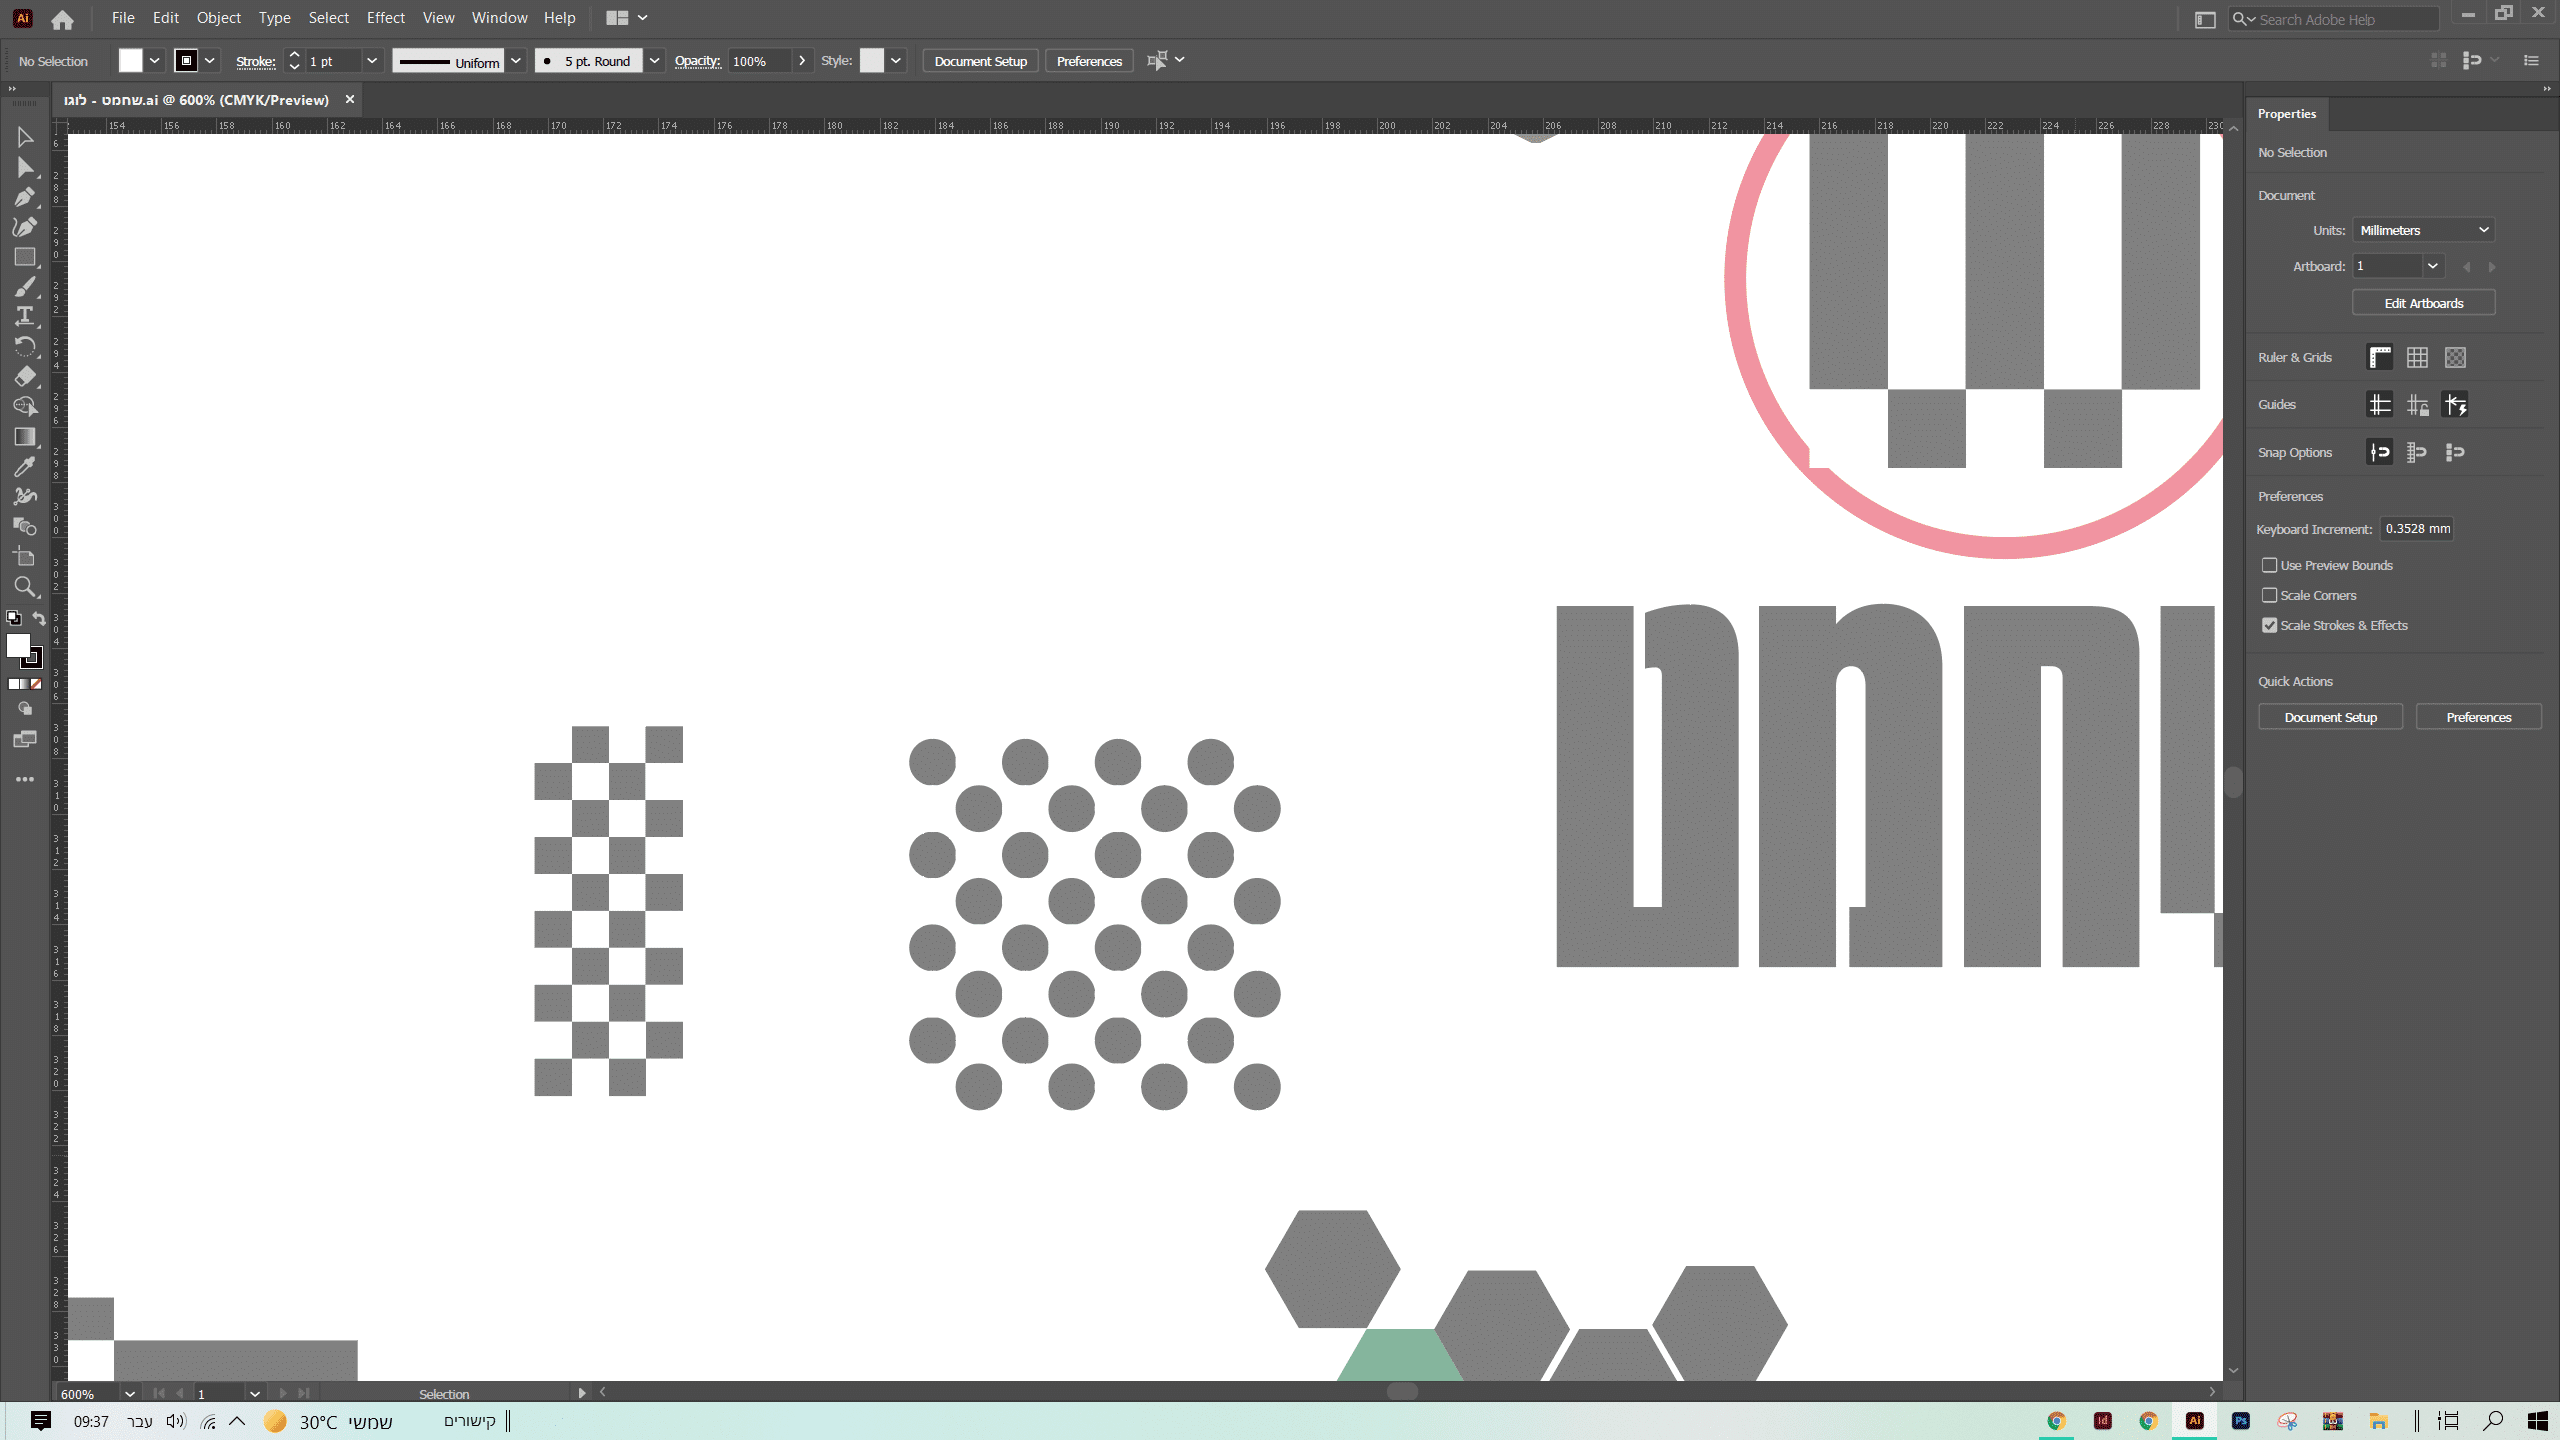The width and height of the screenshot is (2560, 1440).
Task: Select the Eraser tool
Action: click(25, 376)
